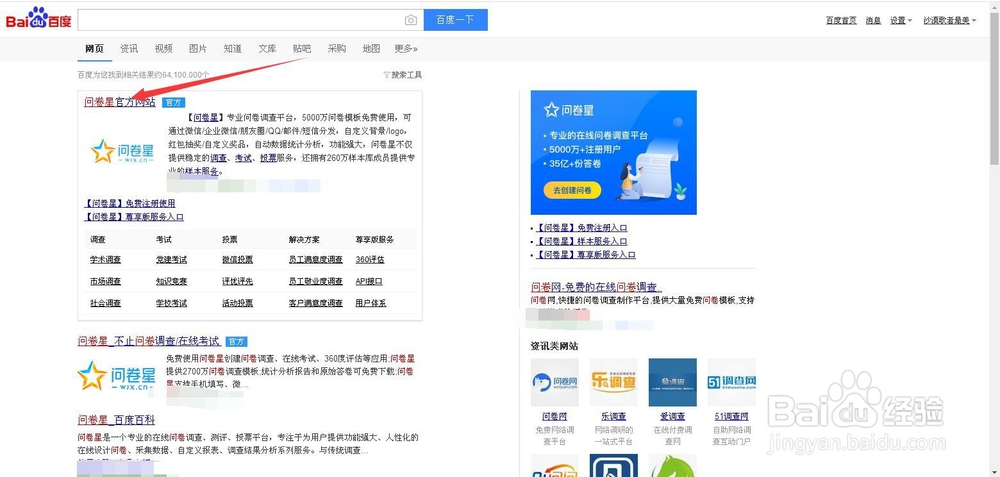
Task: Open 社会调查 link
Action: (105, 303)
